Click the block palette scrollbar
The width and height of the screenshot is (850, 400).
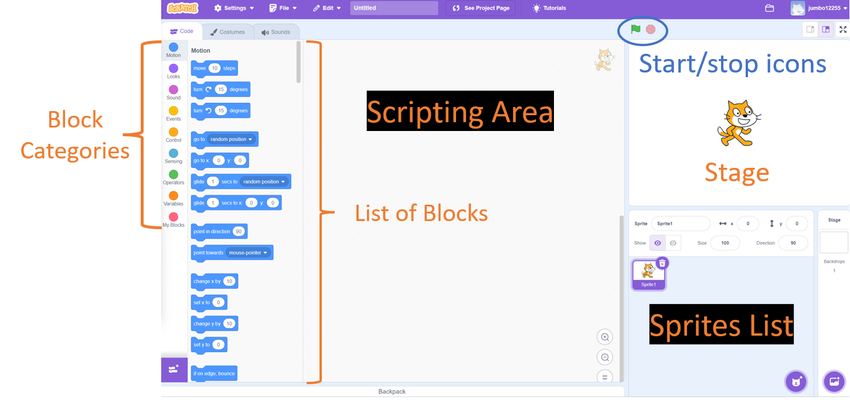(299, 62)
